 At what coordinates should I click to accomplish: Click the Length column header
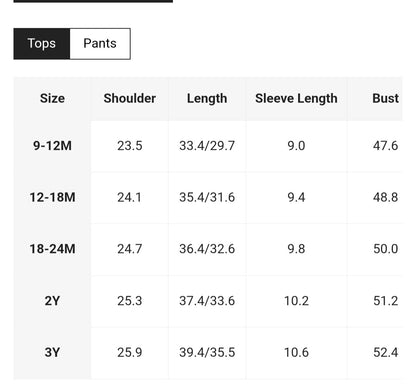coord(207,99)
